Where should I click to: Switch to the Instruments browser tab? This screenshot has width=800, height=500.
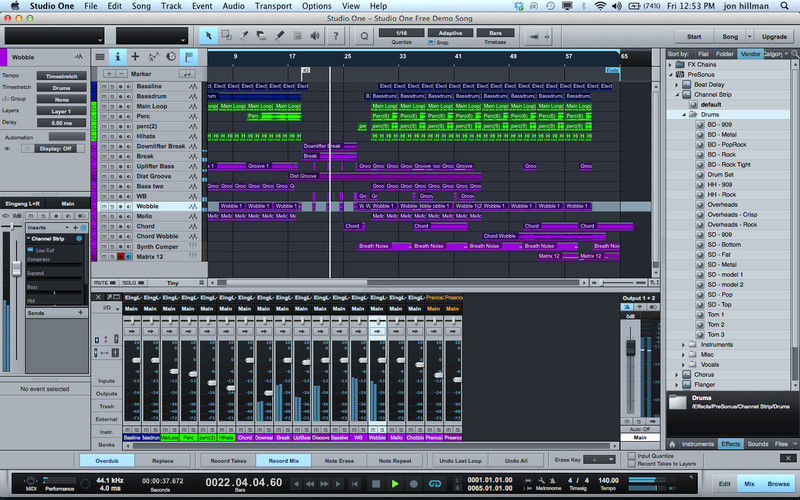point(697,444)
